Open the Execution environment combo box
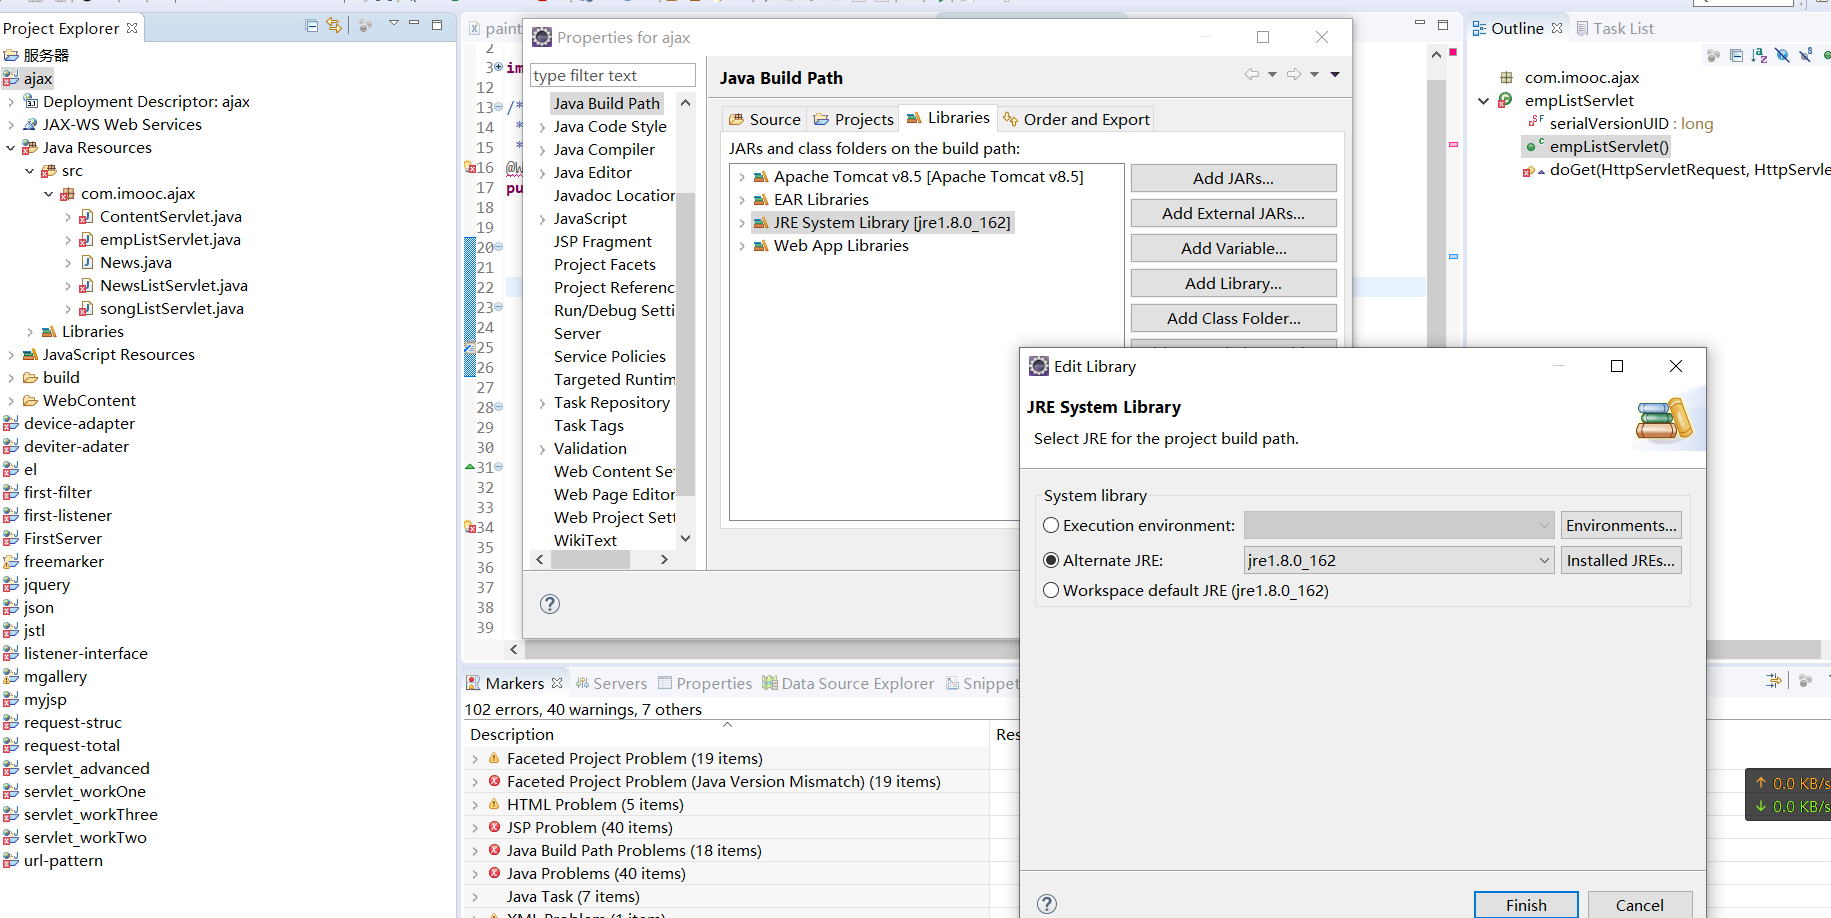This screenshot has height=918, width=1831. coord(1399,525)
